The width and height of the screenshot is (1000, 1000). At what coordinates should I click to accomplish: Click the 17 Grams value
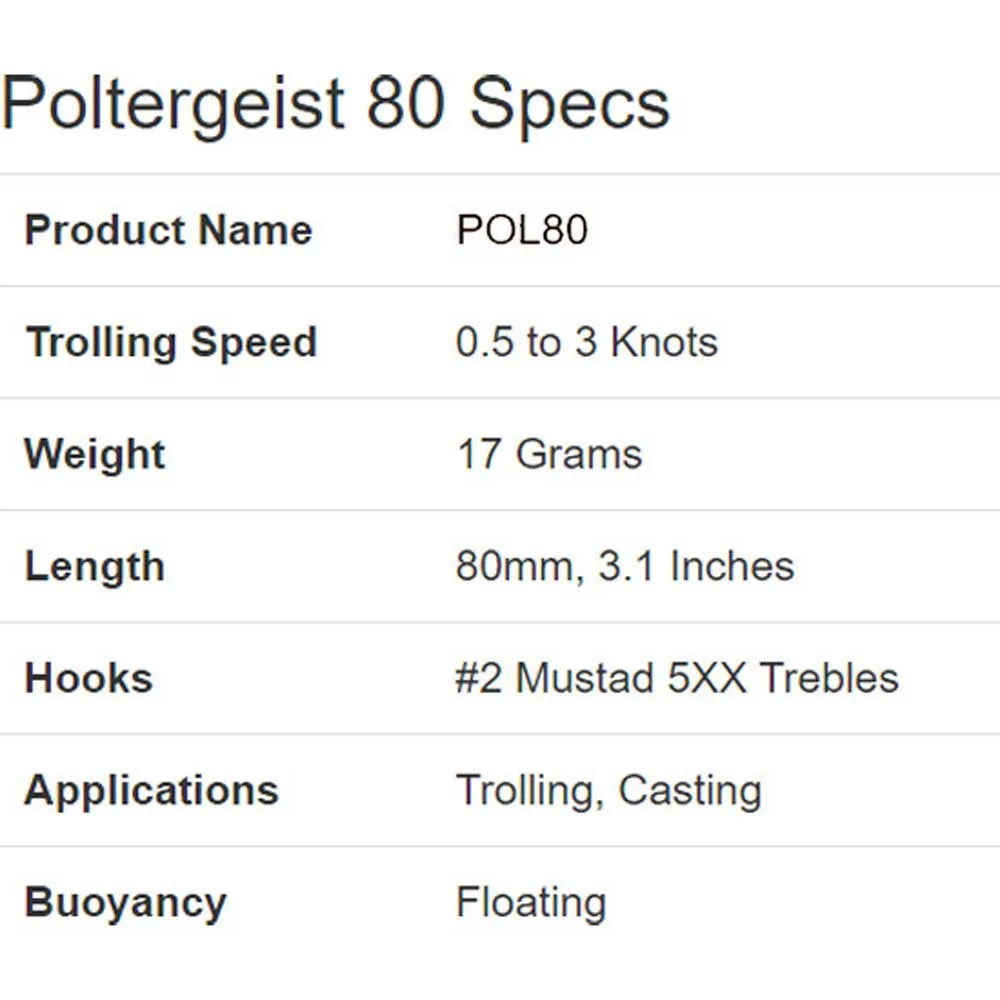click(x=549, y=454)
